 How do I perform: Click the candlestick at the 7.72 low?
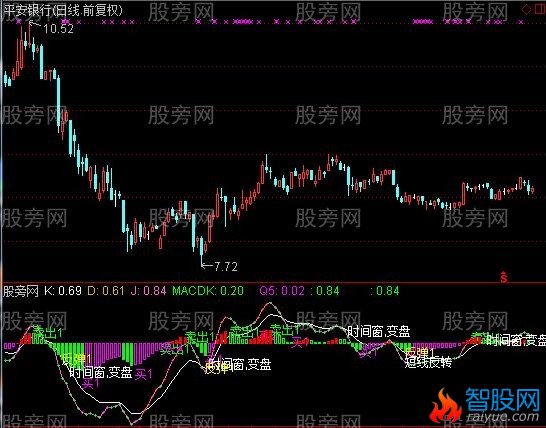click(x=202, y=251)
